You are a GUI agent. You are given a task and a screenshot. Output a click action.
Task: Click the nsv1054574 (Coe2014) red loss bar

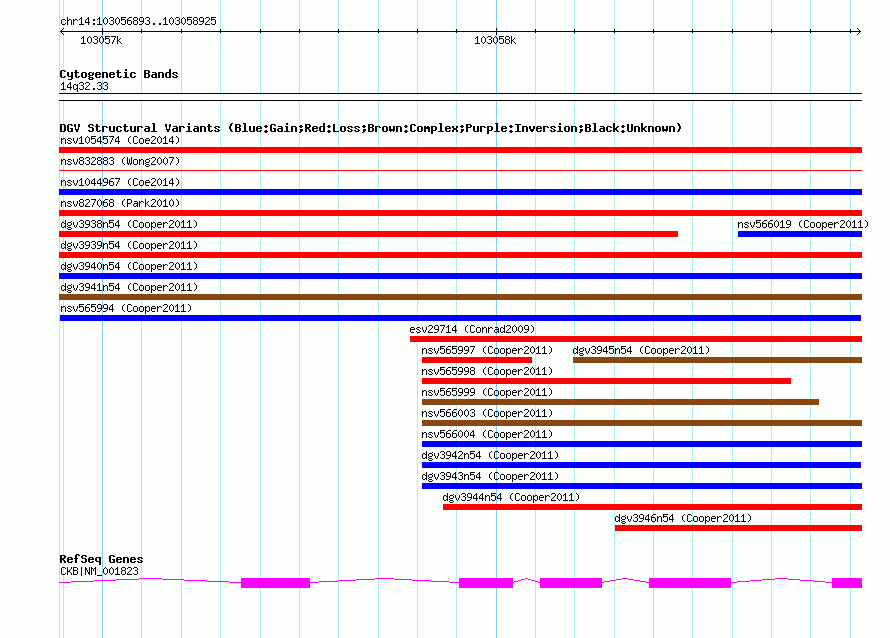(460, 150)
